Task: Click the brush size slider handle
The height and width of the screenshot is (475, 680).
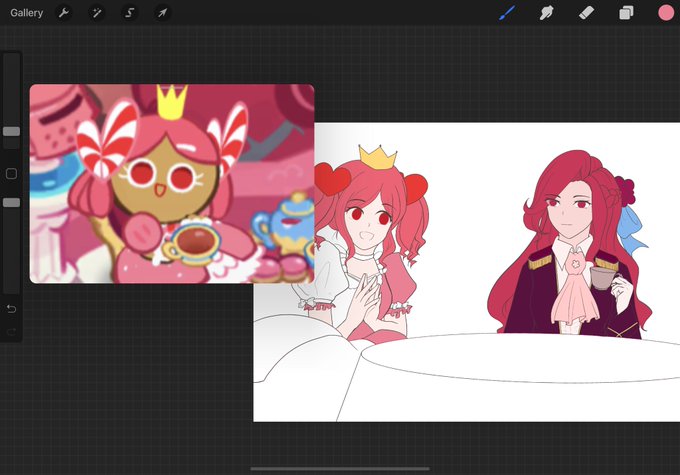Action: (x=11, y=131)
